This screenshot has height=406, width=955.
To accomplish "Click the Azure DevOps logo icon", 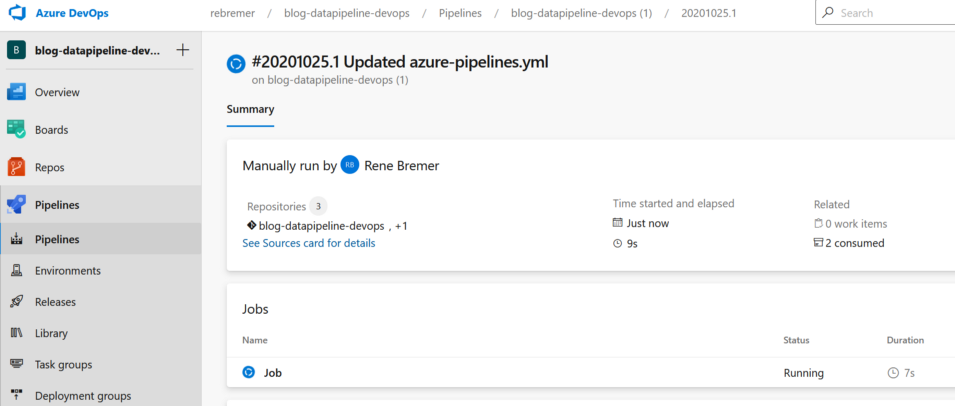I will 17,13.
